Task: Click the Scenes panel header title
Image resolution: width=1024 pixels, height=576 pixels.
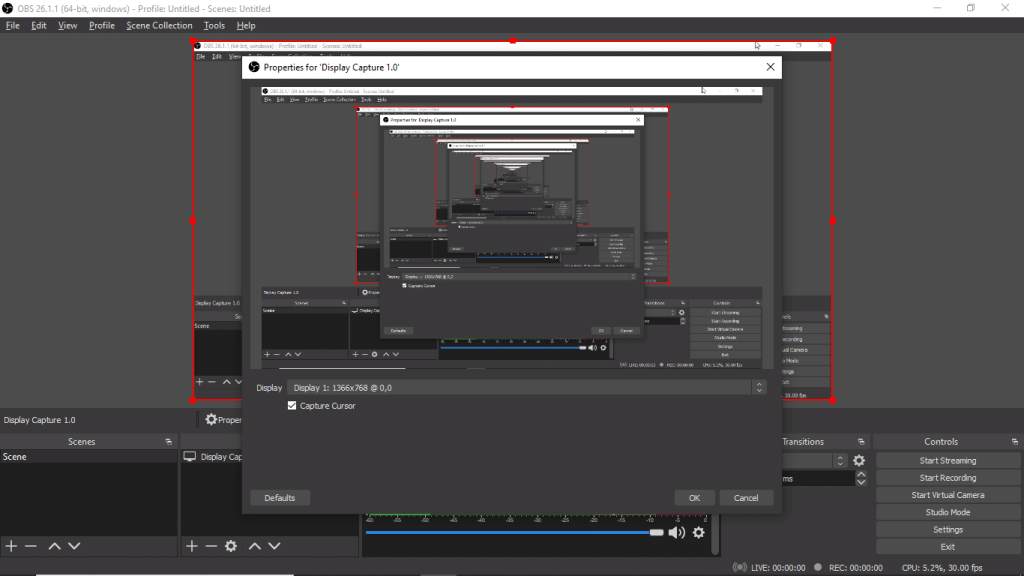Action: coord(82,442)
